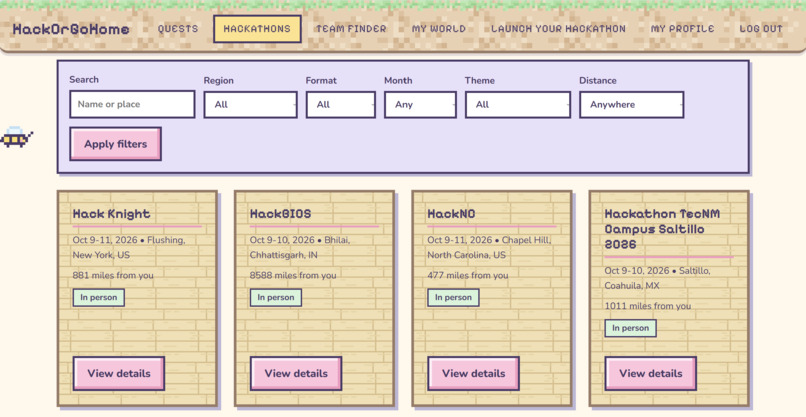This screenshot has height=417, width=806.
Task: Open Launch Your Hackathon page
Action: (558, 29)
